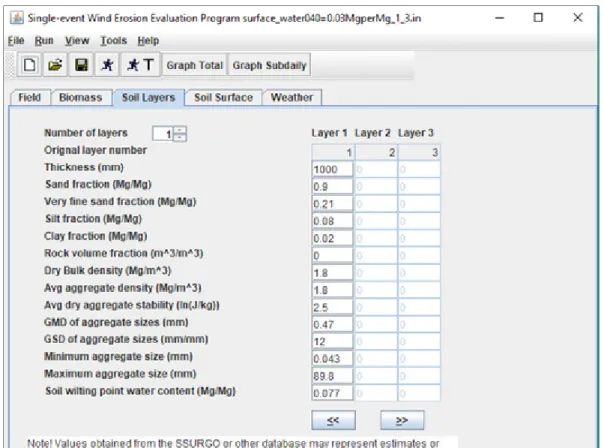Click Layer 1 GMD of aggregate sizes field
The height and width of the screenshot is (448, 604).
pyautogui.click(x=332, y=324)
